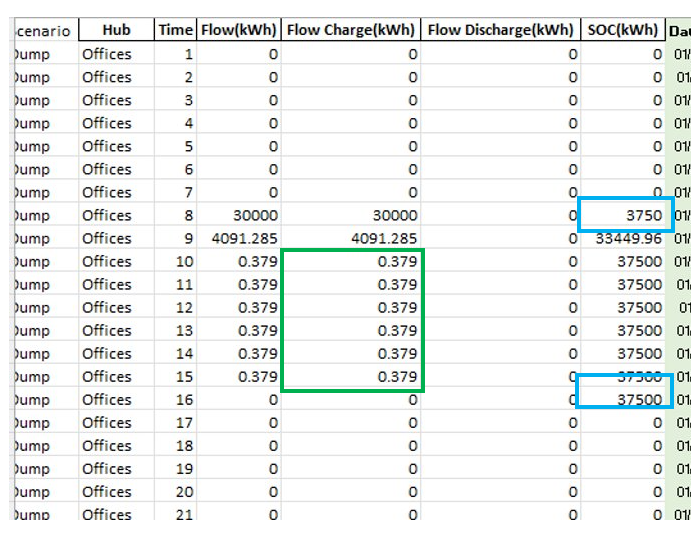Select the Offices cell in Time 1 row

(117, 54)
